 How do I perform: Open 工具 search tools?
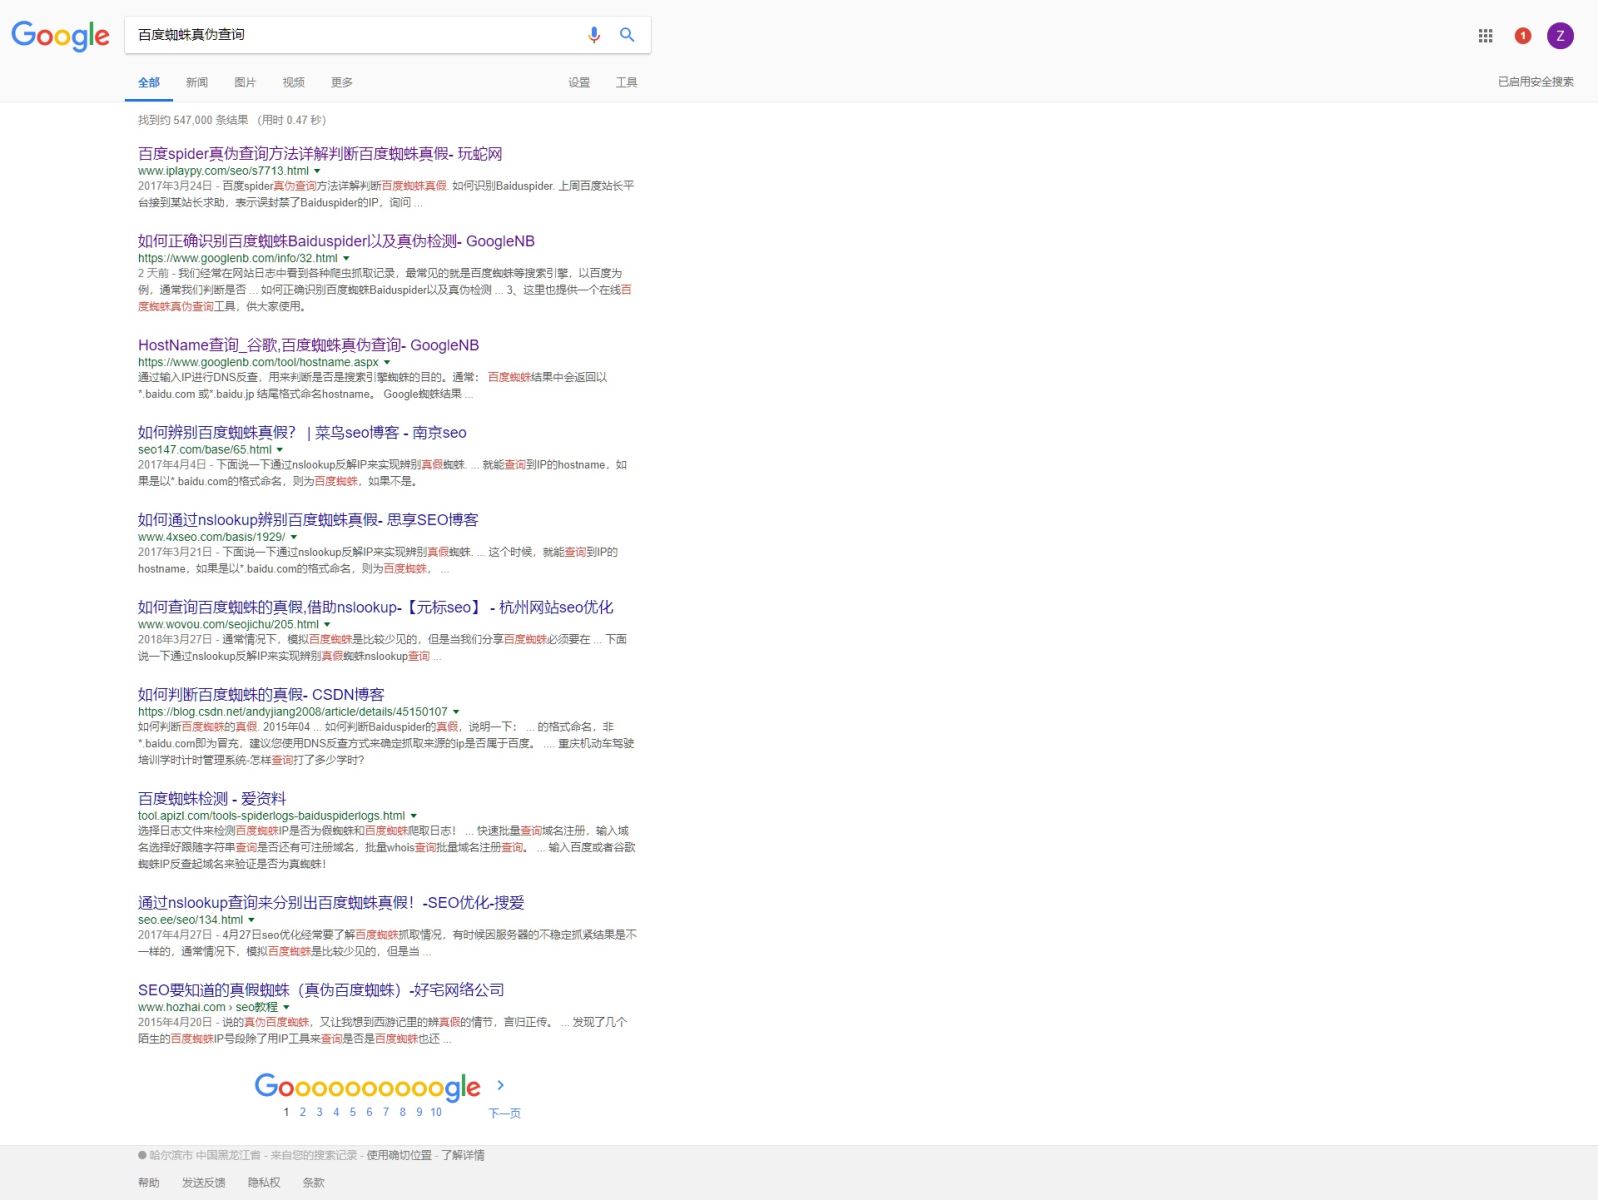point(627,83)
